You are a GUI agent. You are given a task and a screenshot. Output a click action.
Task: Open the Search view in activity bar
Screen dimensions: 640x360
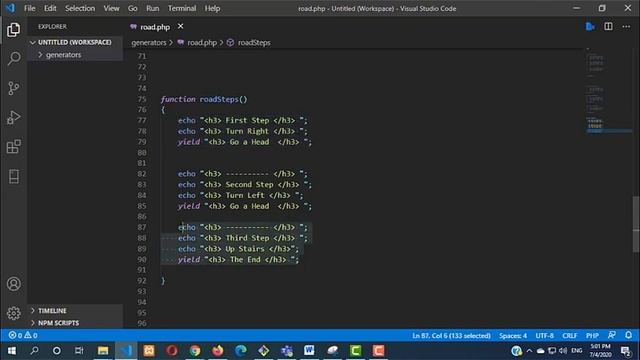coord(13,58)
